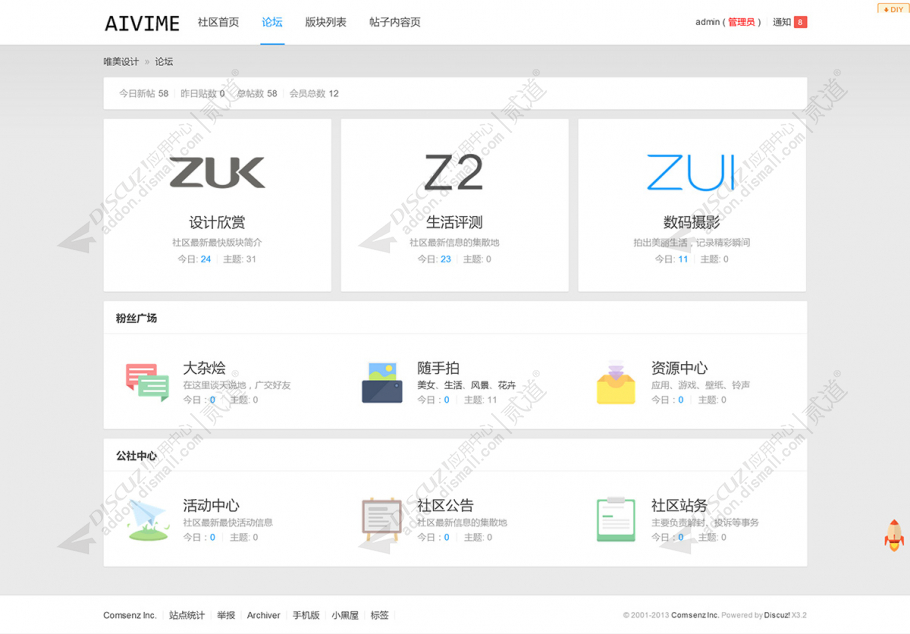Open the 活动中心 board title
The width and height of the screenshot is (910, 634).
point(211,505)
